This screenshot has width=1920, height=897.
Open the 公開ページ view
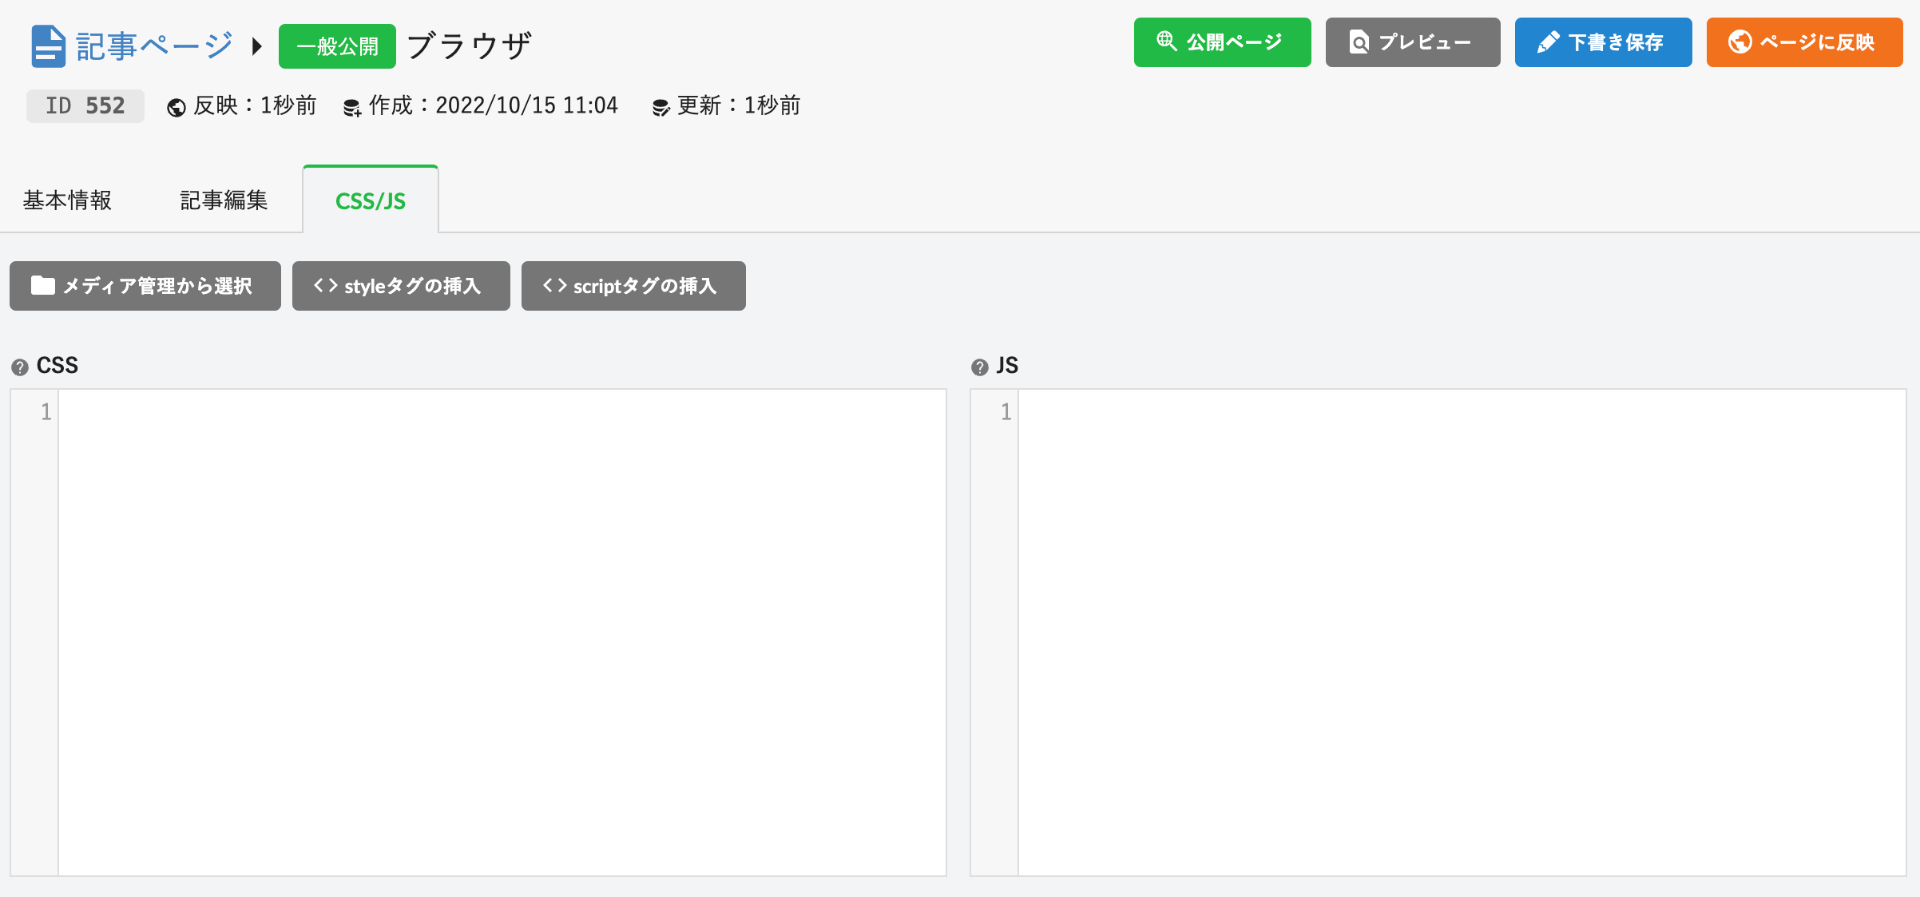tap(1221, 42)
